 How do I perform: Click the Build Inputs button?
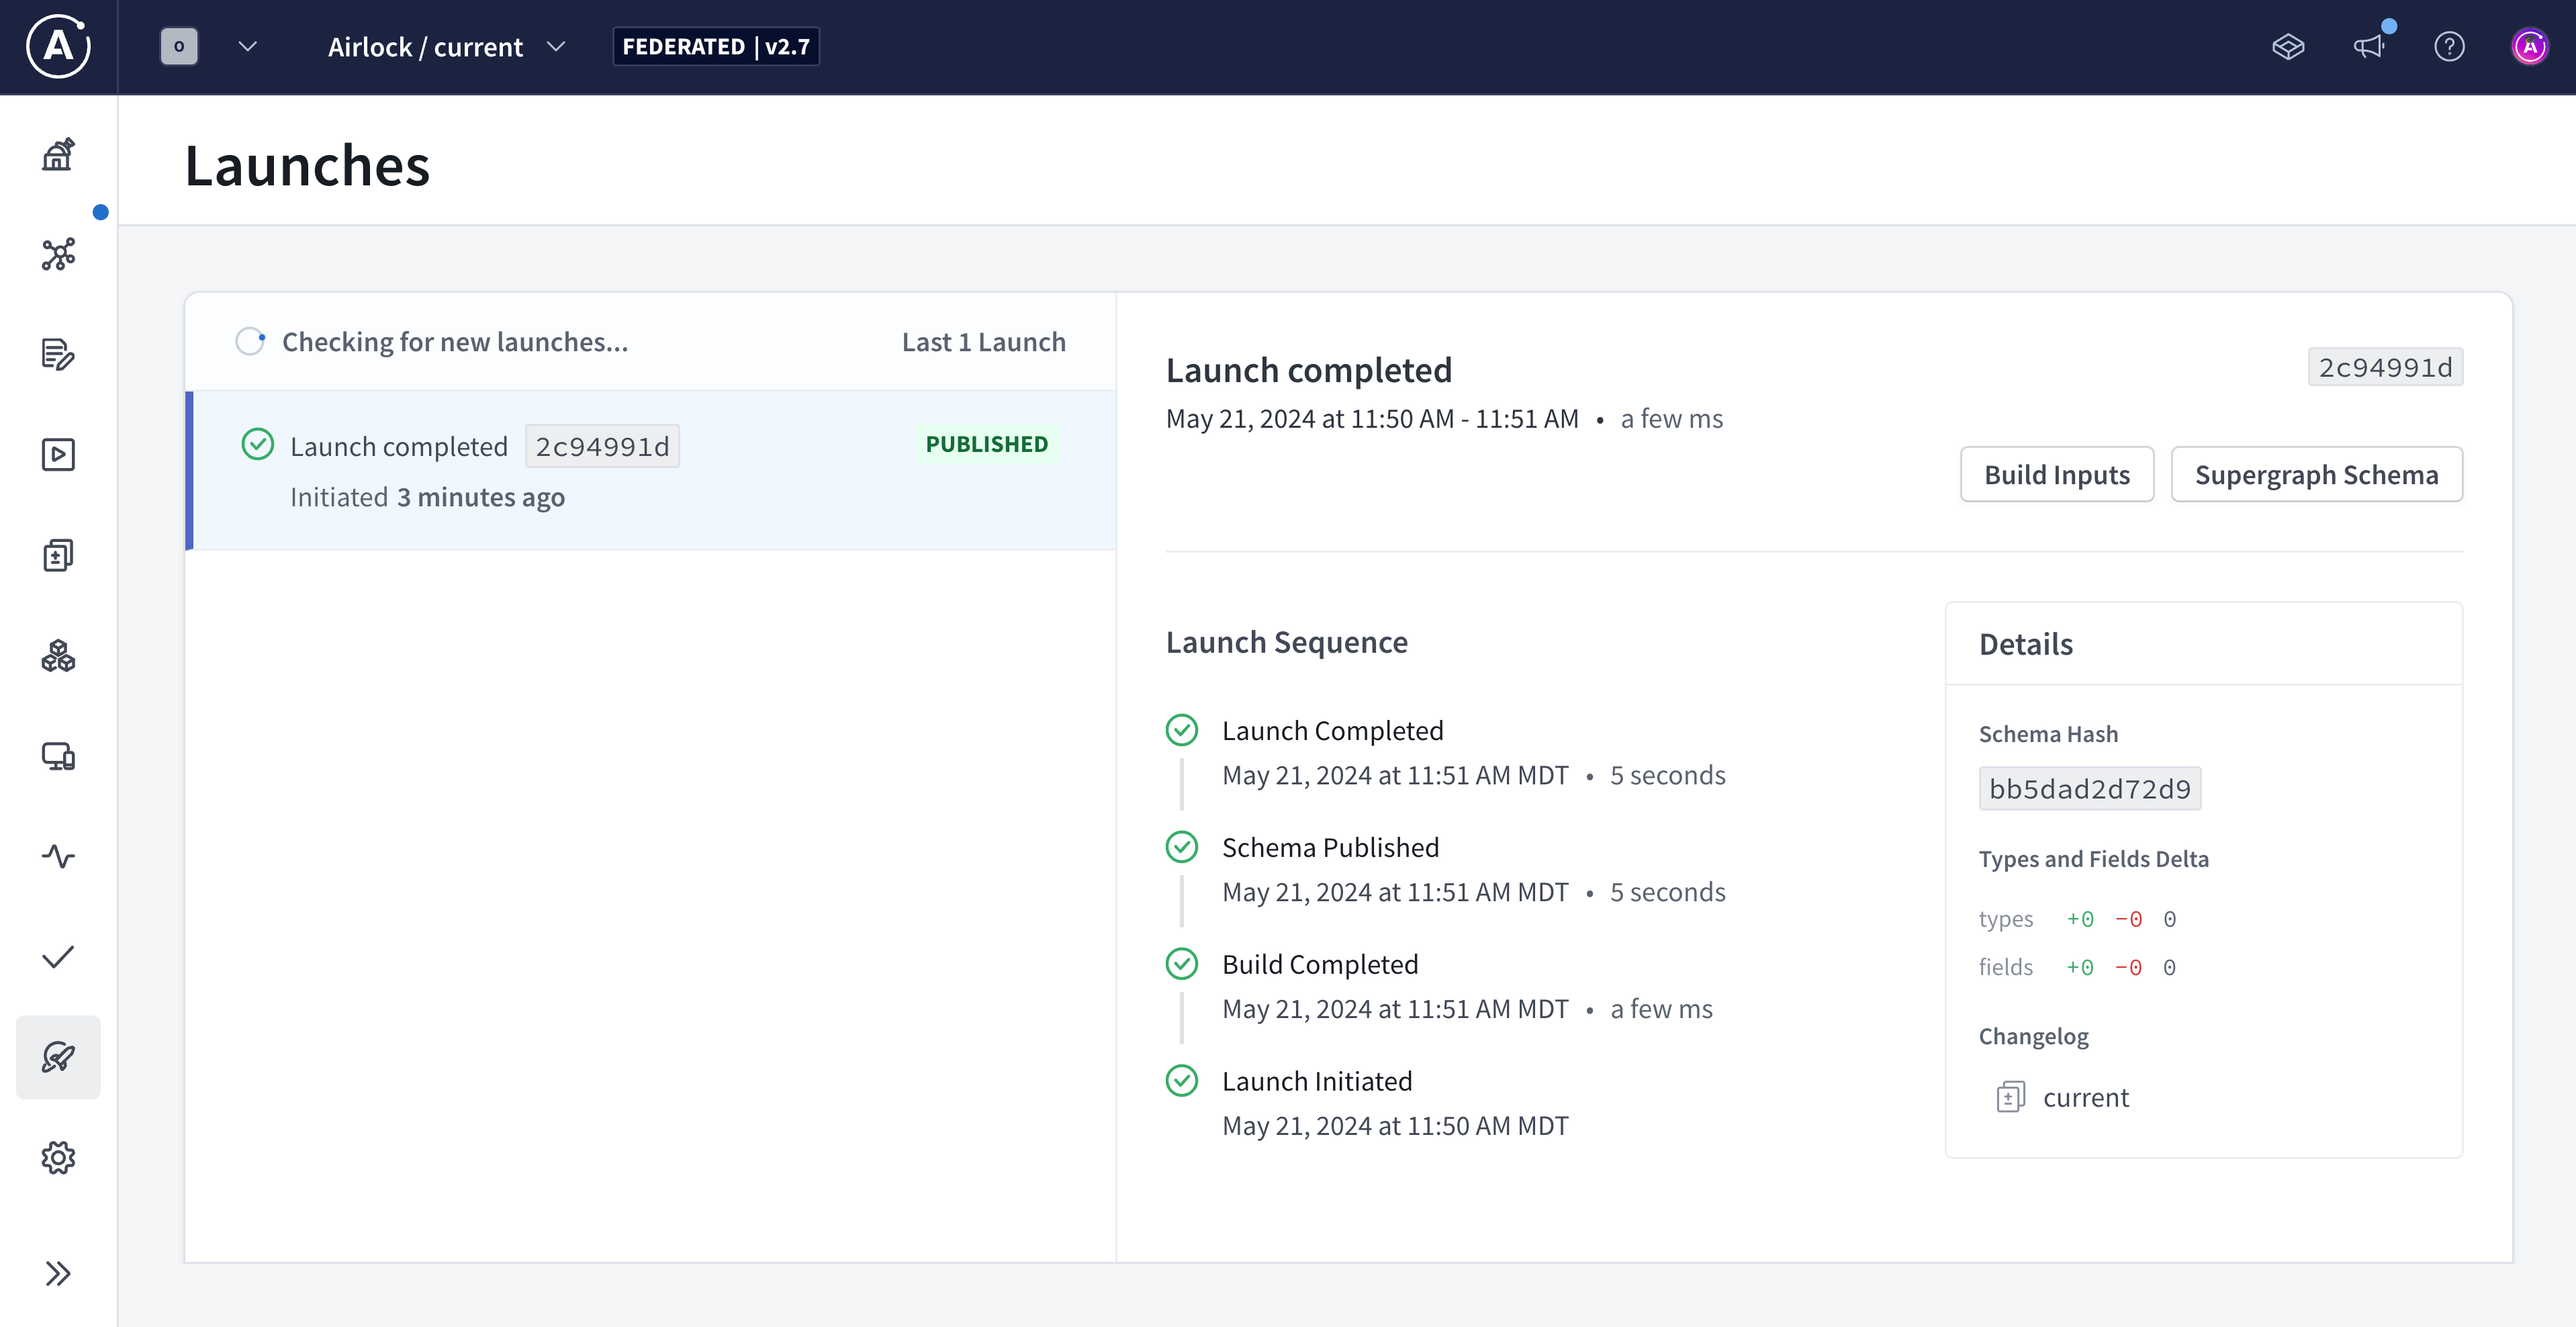tap(2057, 474)
